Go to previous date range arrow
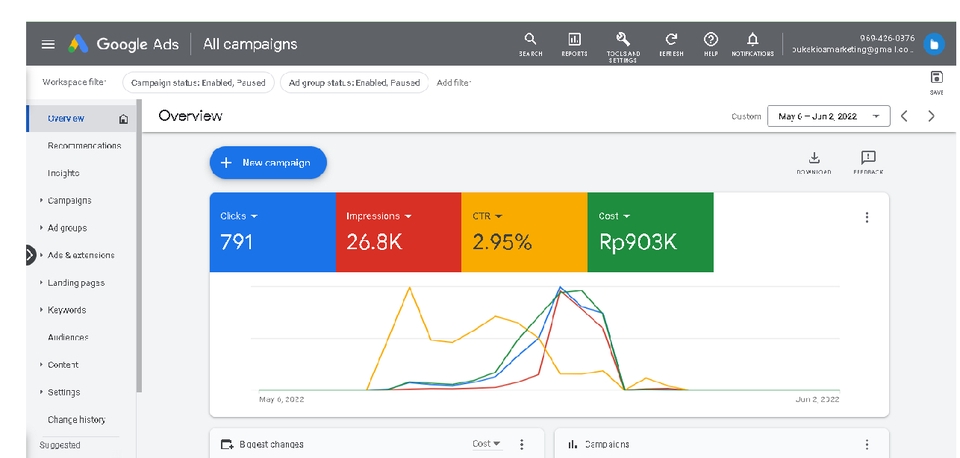Screen dimensions: 960x458 point(904,116)
